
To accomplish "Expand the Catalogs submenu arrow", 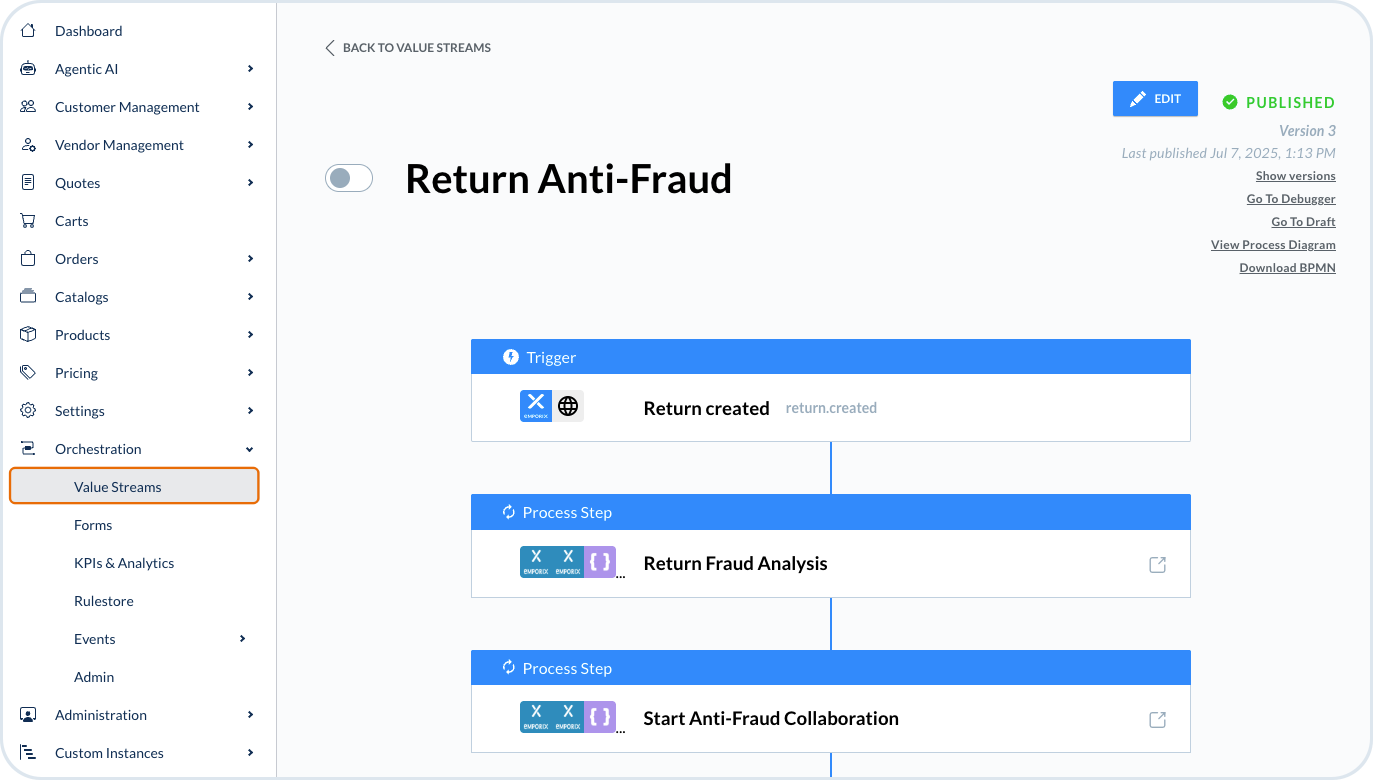I will pos(250,297).
